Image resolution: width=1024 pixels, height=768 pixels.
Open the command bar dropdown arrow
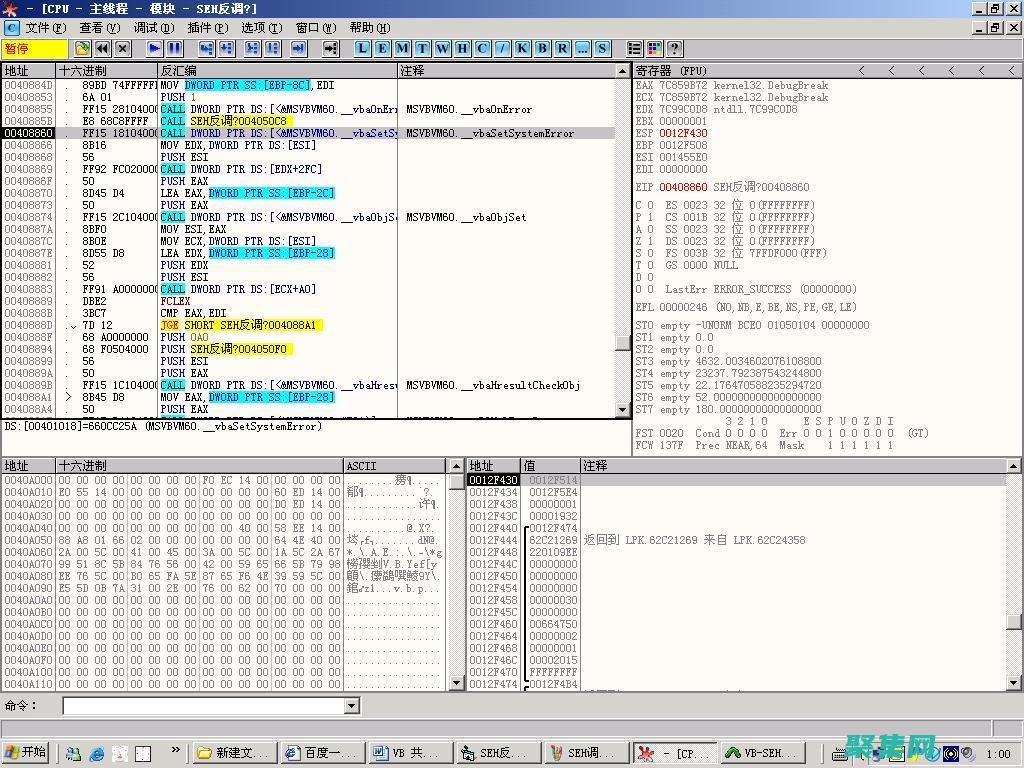click(351, 706)
